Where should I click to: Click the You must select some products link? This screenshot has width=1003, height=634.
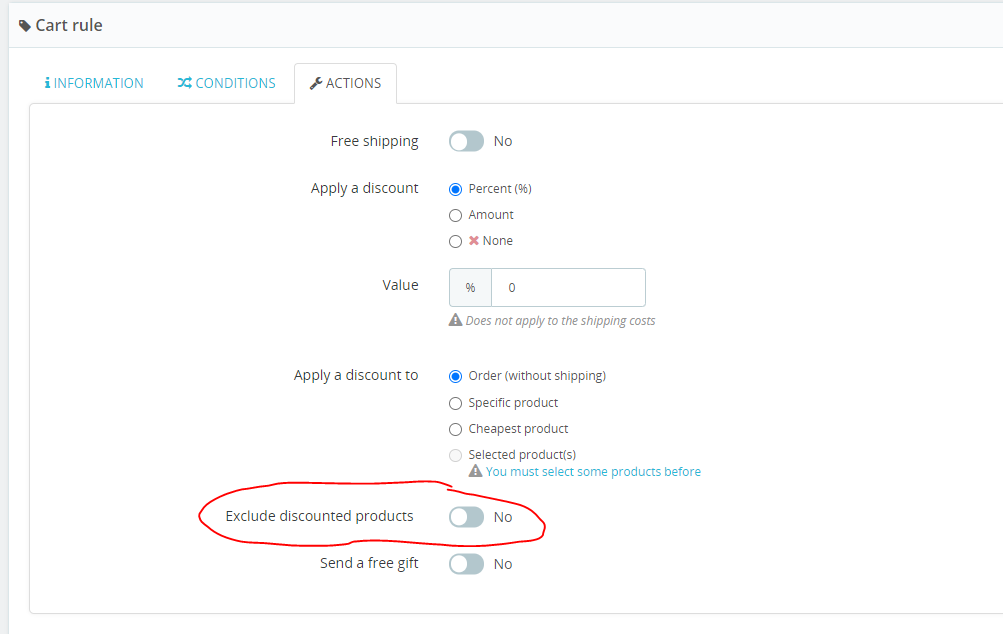pos(594,470)
